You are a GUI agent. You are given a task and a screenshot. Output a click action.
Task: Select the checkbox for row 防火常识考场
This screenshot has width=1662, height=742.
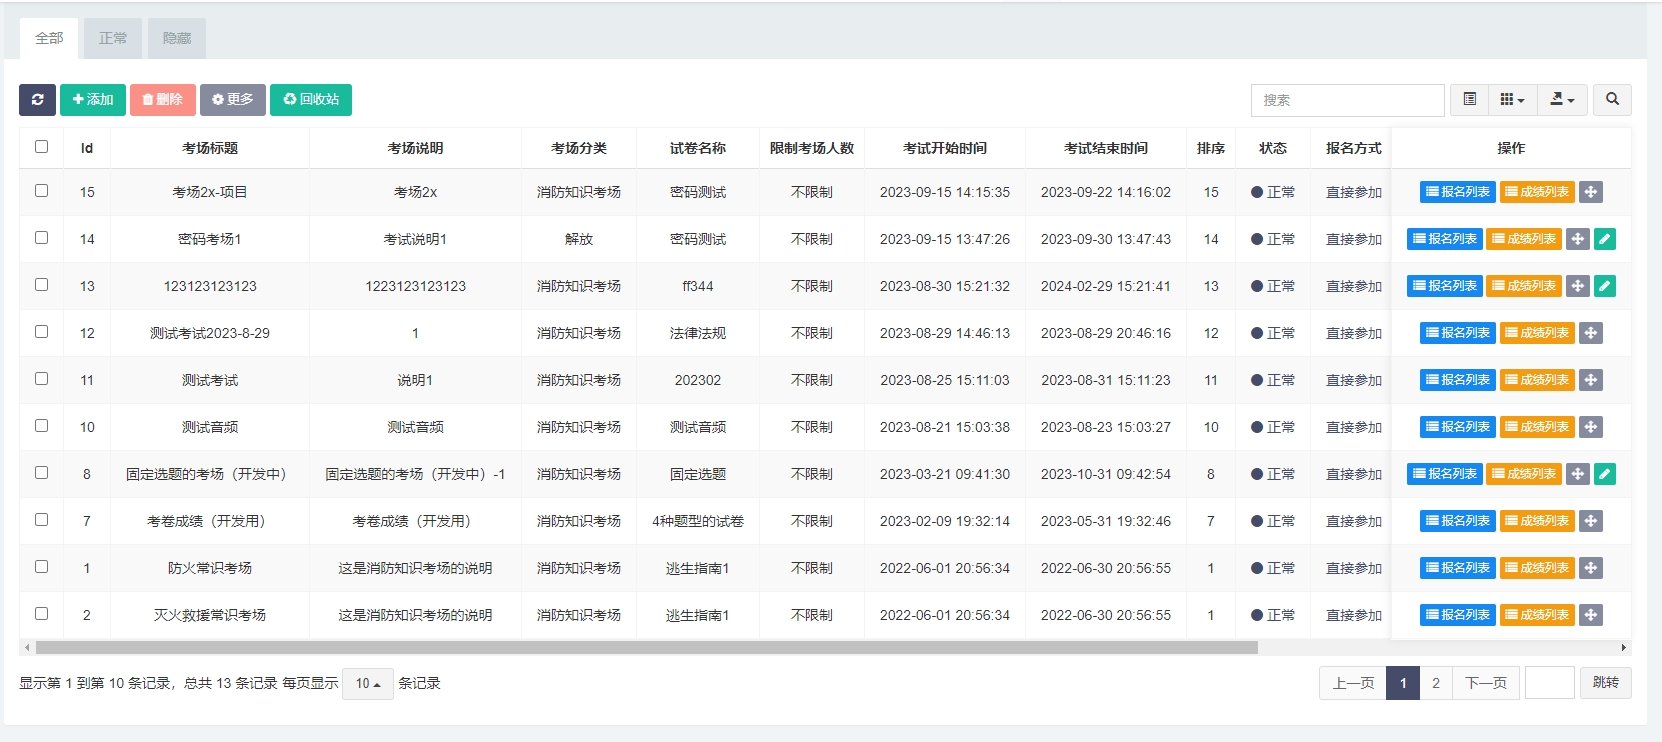click(x=41, y=567)
